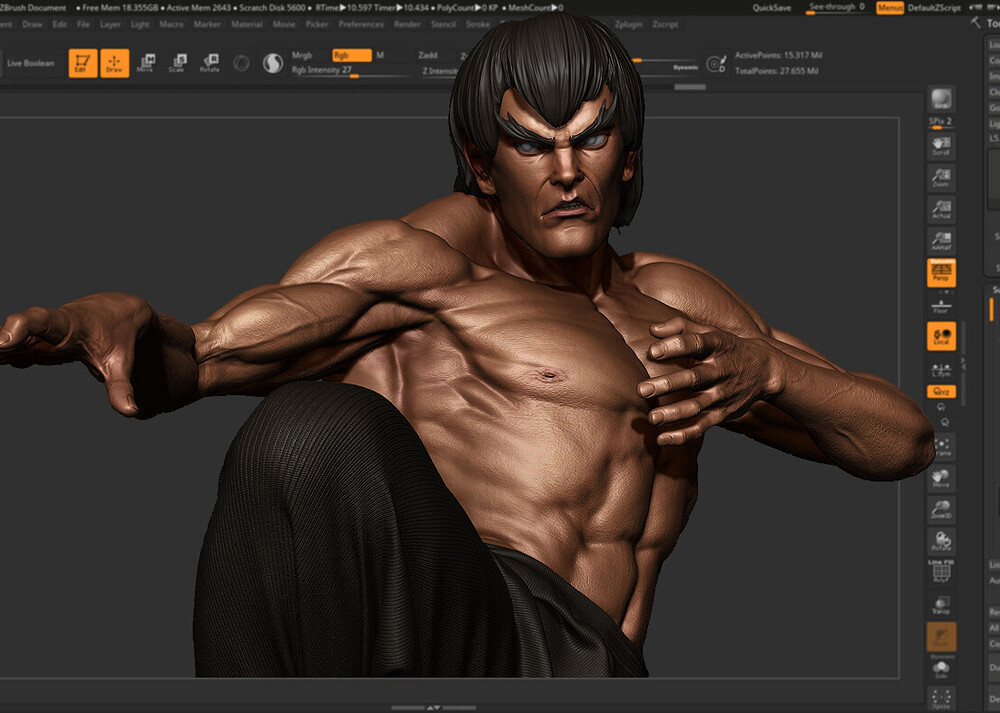1000x713 pixels.
Task: Adjust the SPix slider
Action: pyautogui.click(x=941, y=122)
